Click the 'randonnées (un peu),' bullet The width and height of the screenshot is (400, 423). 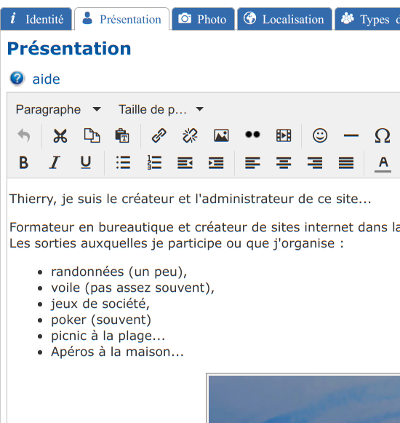(x=119, y=272)
